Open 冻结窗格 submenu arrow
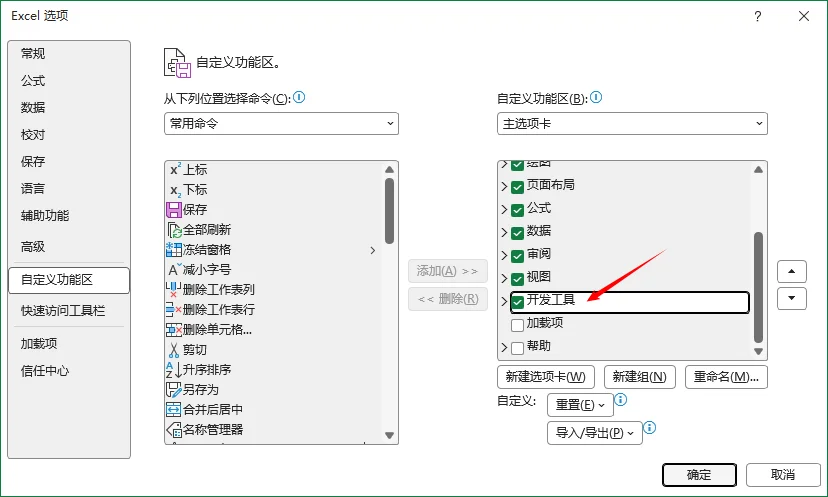The height and width of the screenshot is (497, 828). 373,250
